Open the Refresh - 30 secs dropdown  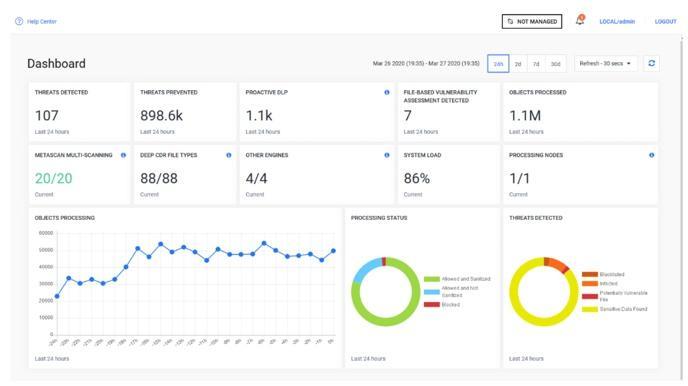[x=605, y=64]
